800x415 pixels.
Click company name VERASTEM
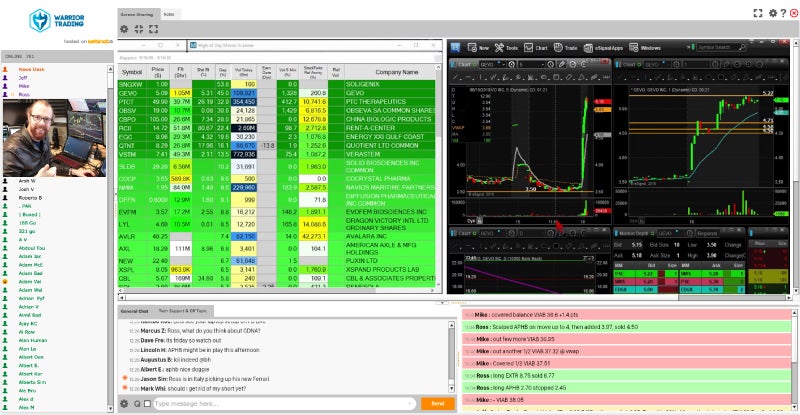click(362, 154)
